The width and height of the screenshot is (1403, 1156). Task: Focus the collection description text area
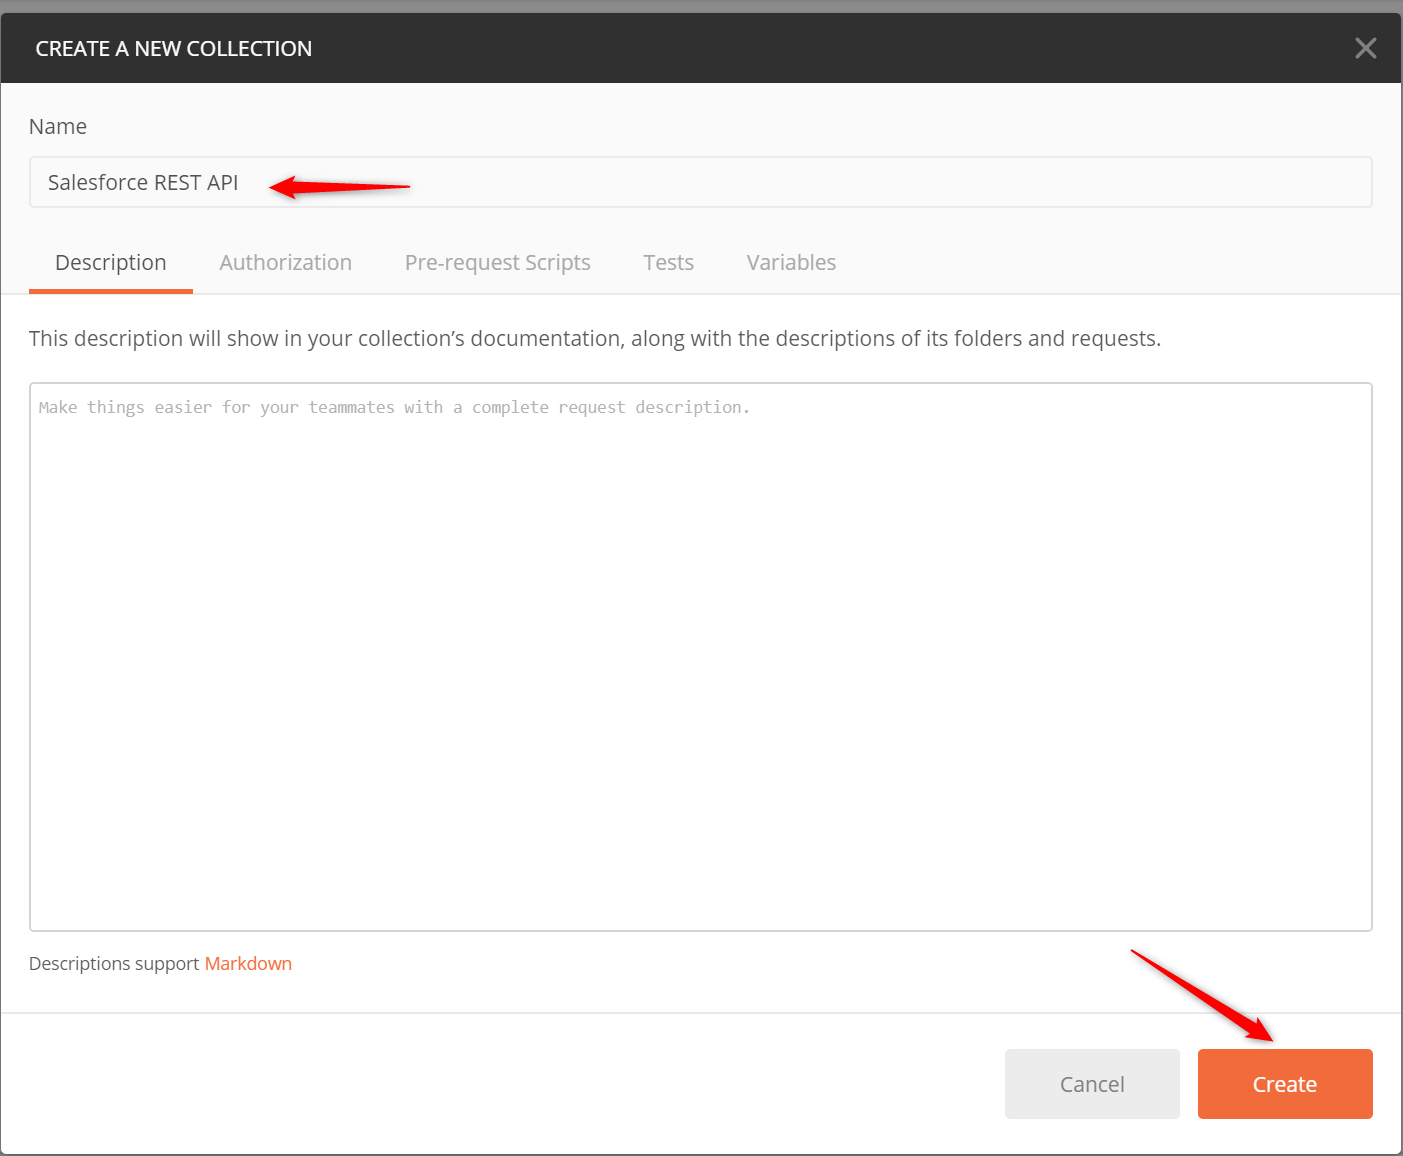[700, 657]
